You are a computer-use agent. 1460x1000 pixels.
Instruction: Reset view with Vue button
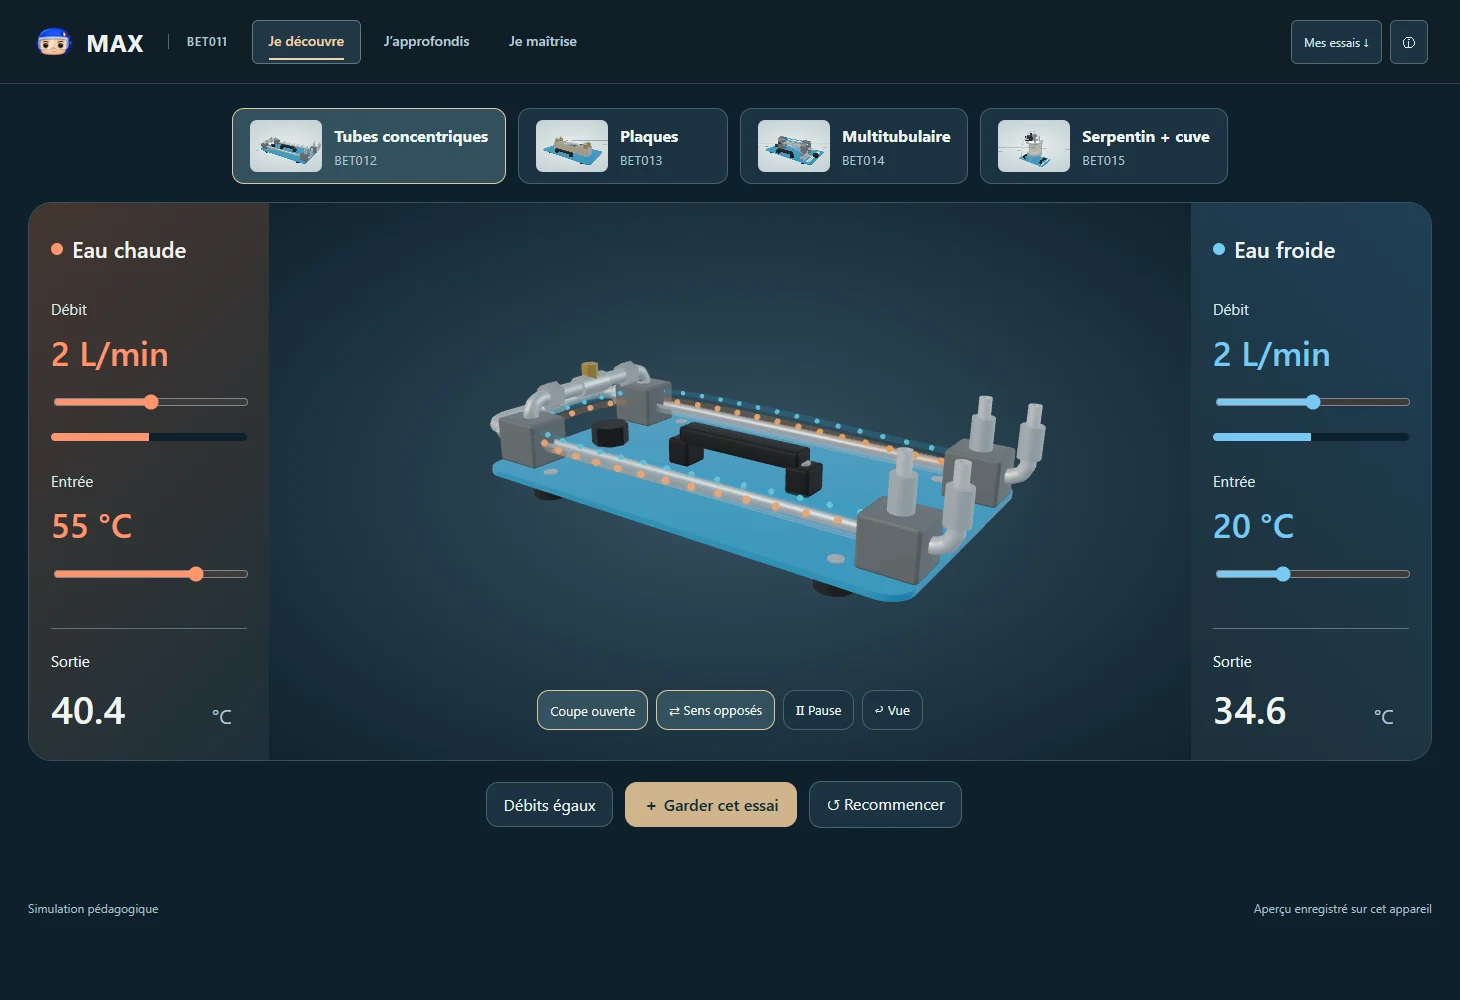(x=892, y=711)
